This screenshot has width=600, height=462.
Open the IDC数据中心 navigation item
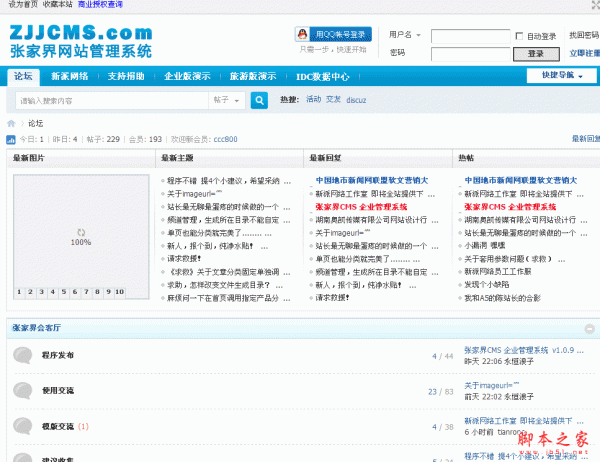coord(323,77)
